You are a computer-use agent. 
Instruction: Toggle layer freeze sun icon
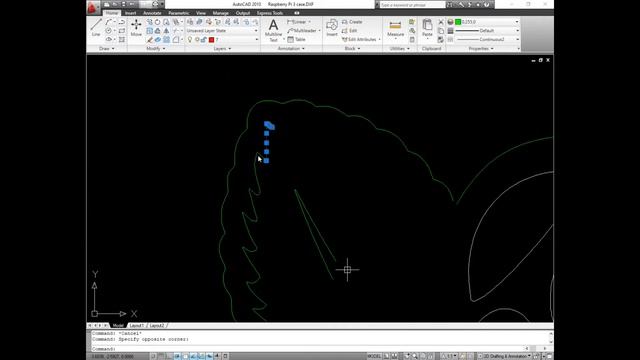(x=197, y=40)
